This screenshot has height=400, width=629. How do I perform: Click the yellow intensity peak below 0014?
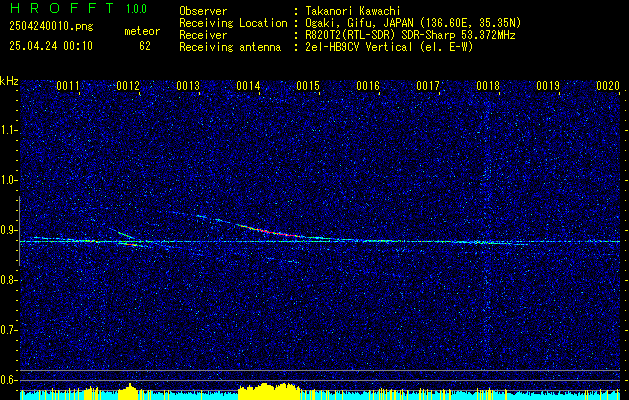pos(269,391)
